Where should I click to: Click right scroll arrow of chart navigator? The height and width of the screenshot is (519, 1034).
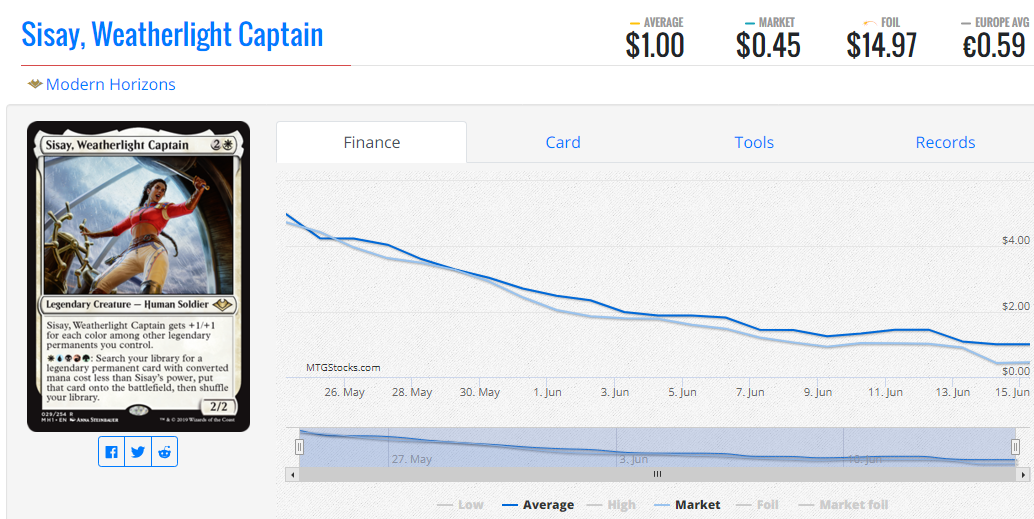click(1023, 474)
